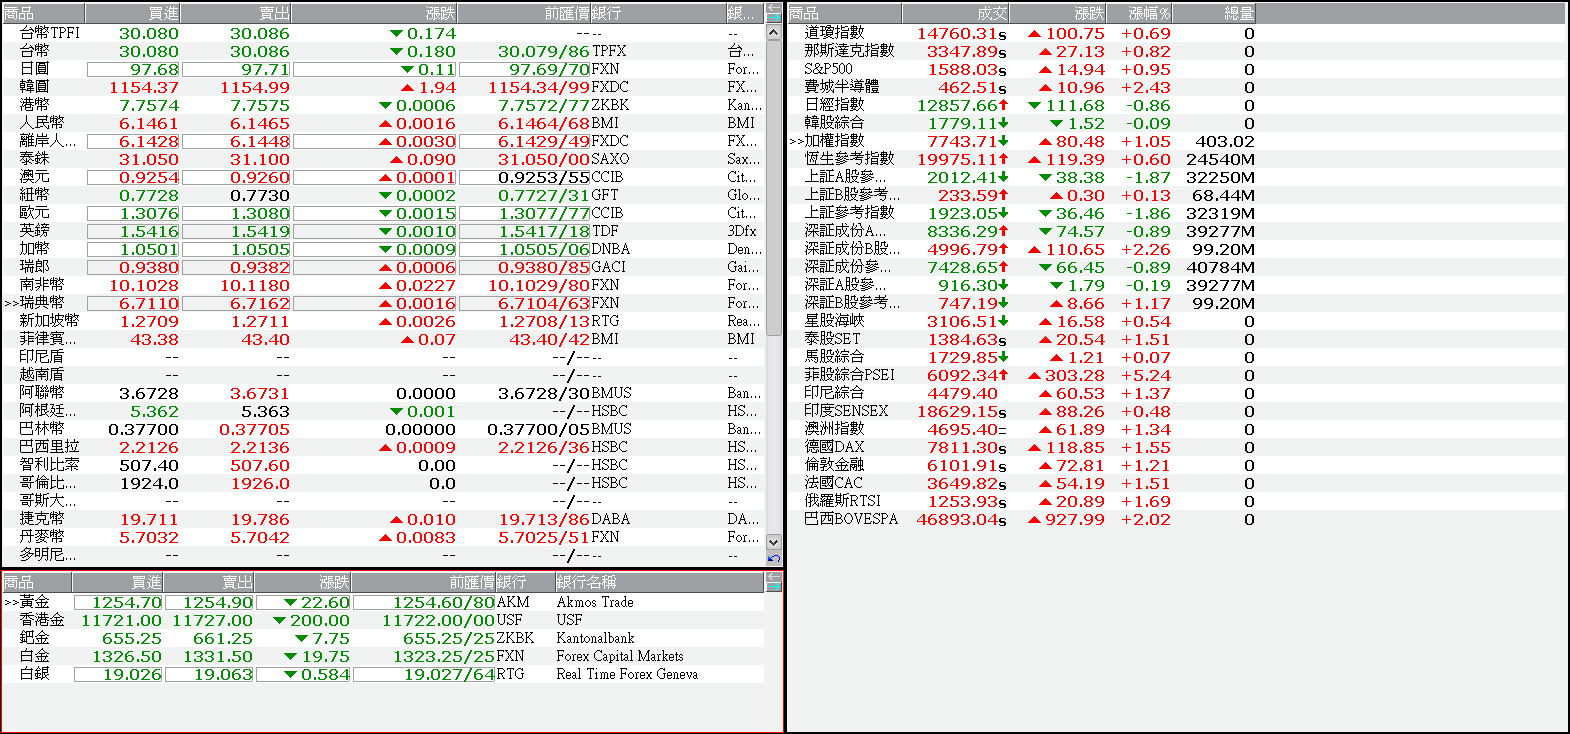Select the S&P500 index row

(x=1177, y=69)
